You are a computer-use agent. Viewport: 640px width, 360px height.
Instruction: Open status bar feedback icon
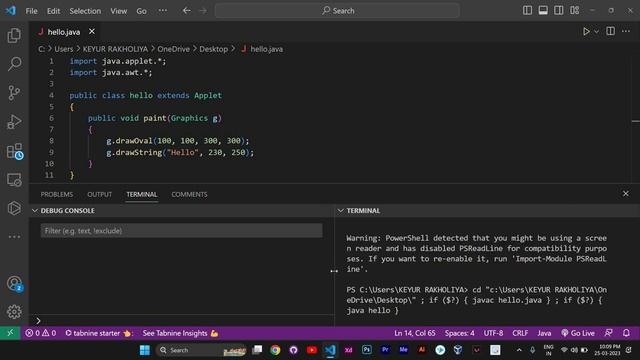click(x=609, y=333)
